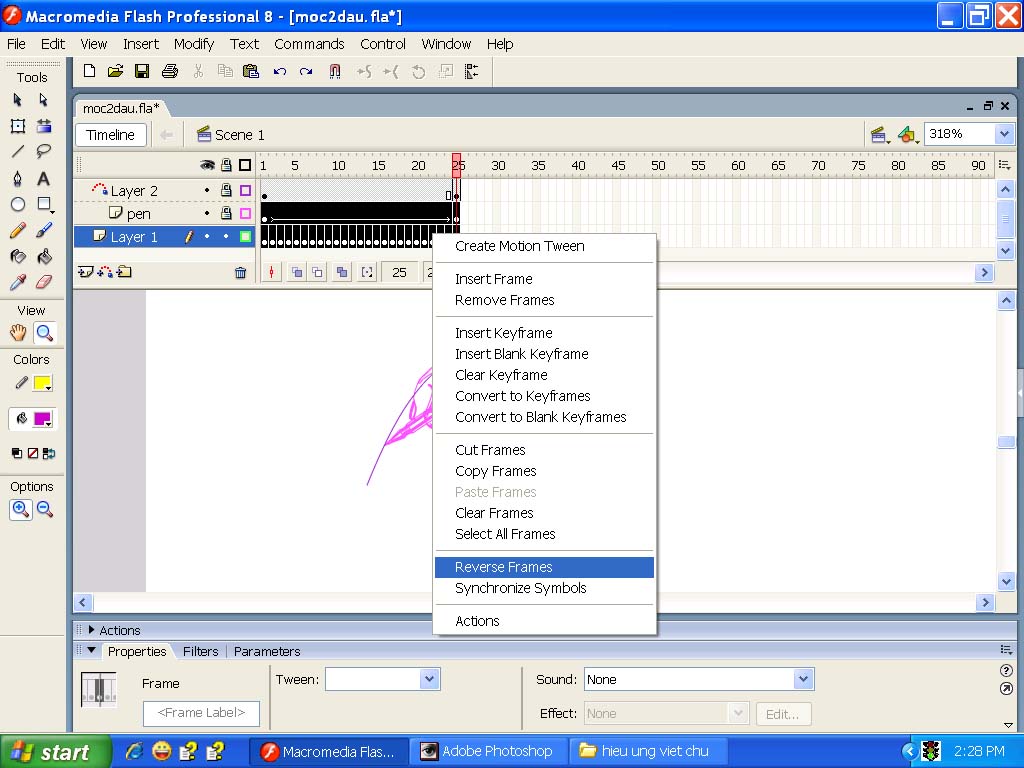The width and height of the screenshot is (1024, 768).
Task: Expand the Actions panel
Action: point(91,630)
